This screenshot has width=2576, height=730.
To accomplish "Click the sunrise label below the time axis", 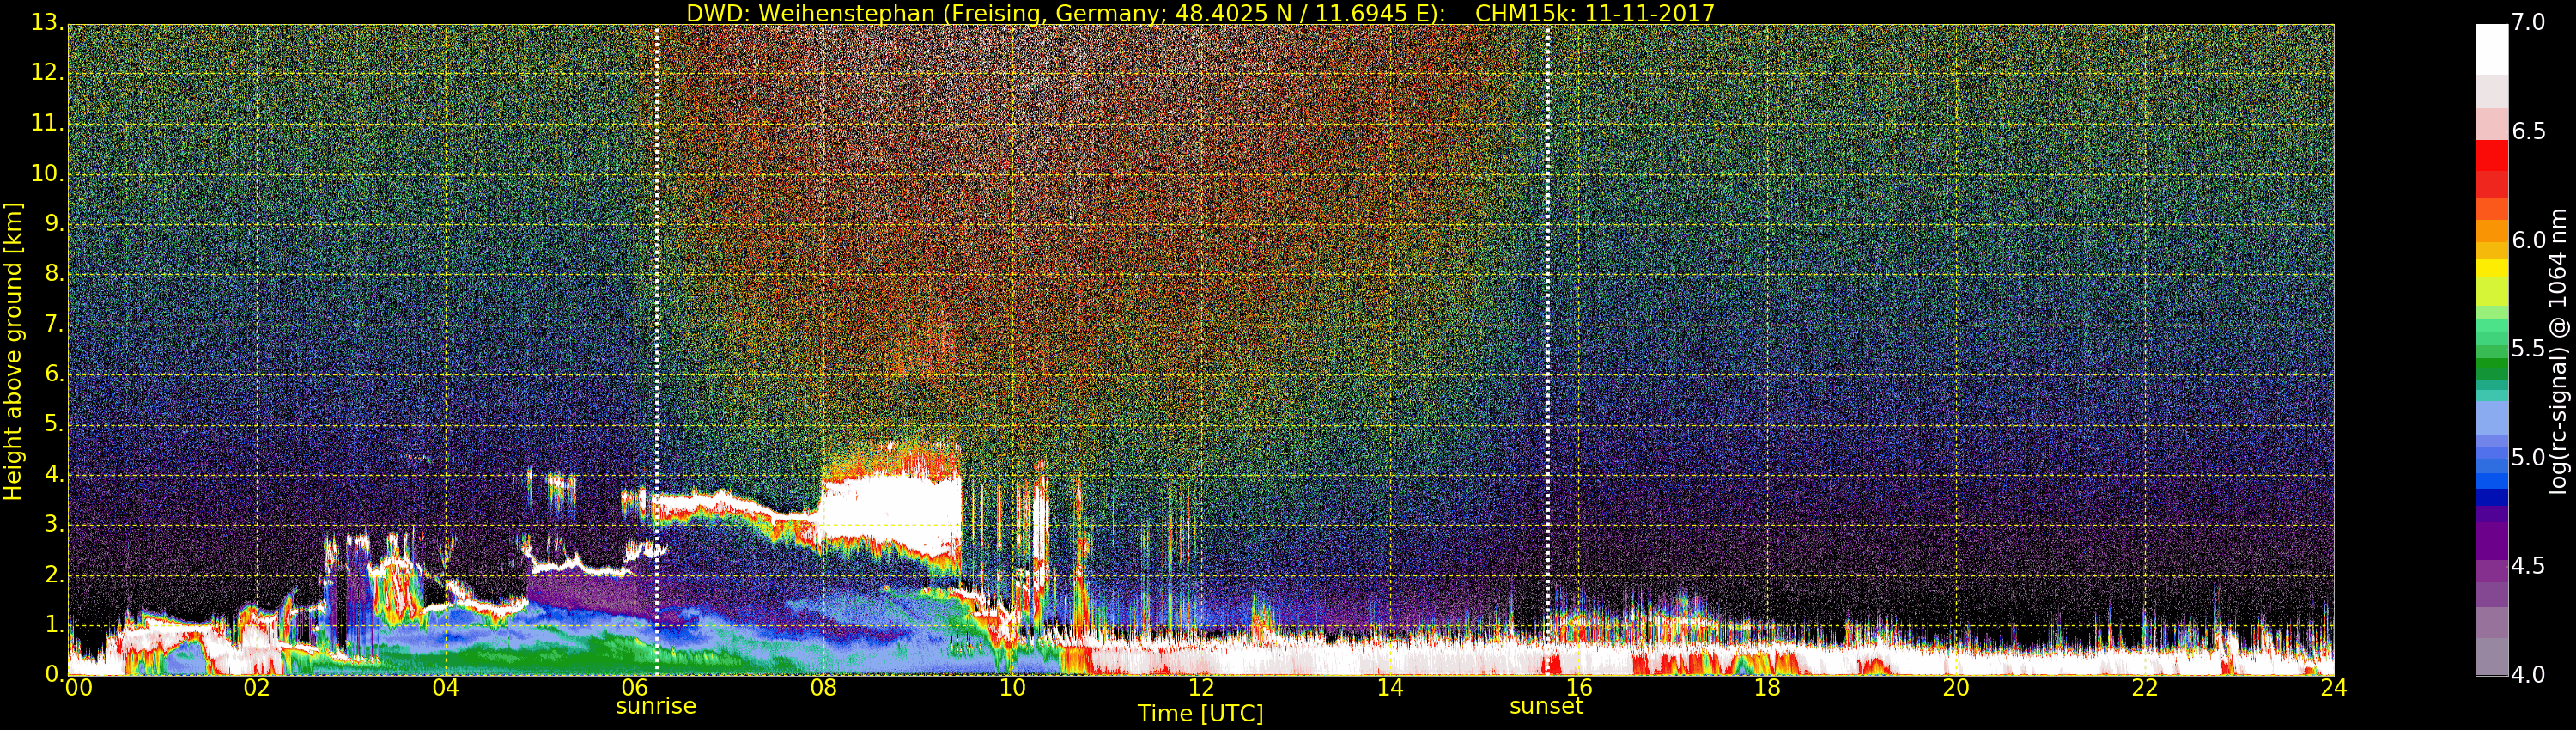I will click(655, 706).
